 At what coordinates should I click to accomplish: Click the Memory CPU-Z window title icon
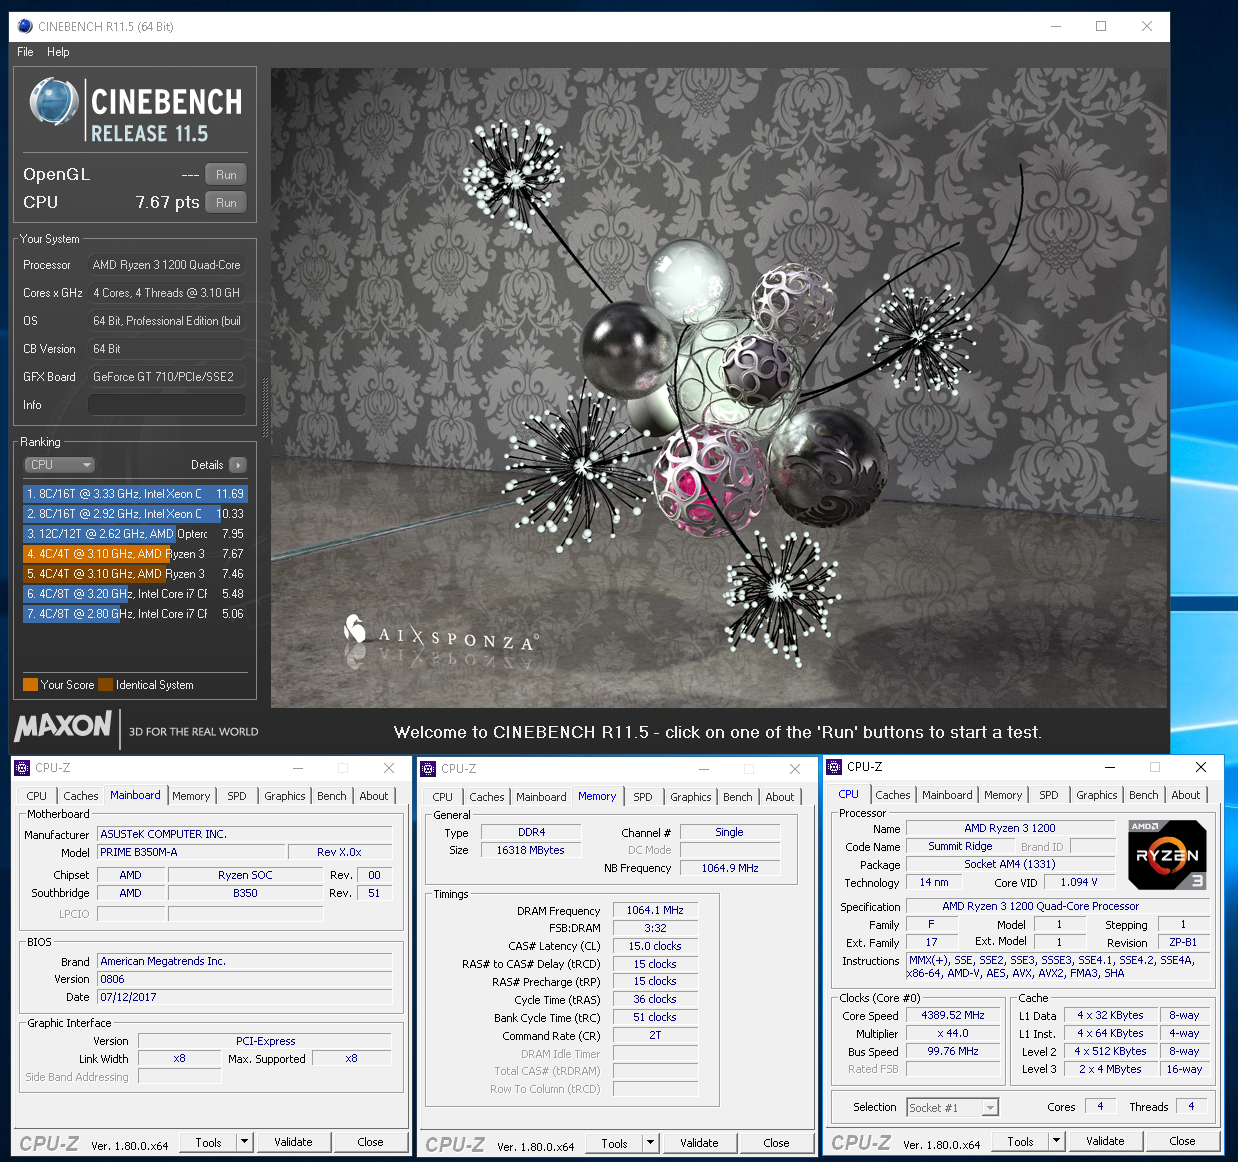[428, 769]
